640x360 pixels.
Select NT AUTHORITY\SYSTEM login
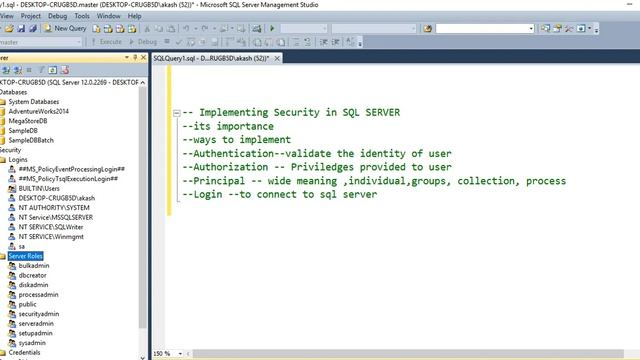[x=54, y=207]
